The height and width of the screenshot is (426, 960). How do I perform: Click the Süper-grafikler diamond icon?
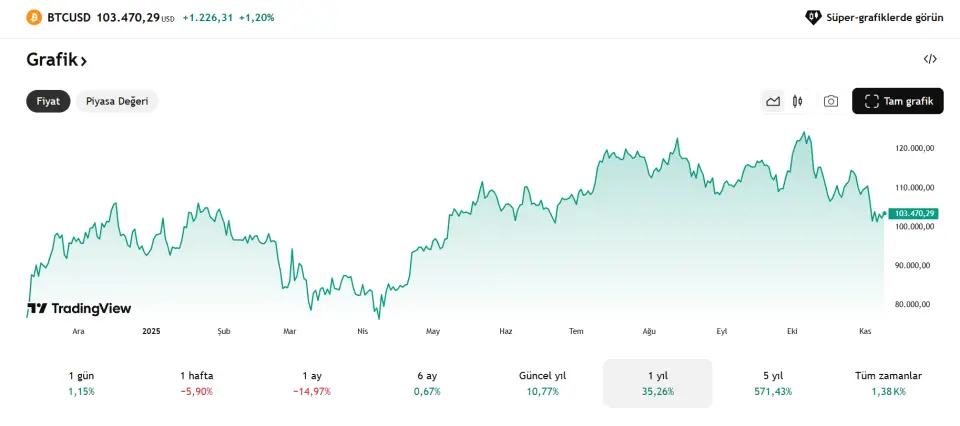pyautogui.click(x=813, y=18)
